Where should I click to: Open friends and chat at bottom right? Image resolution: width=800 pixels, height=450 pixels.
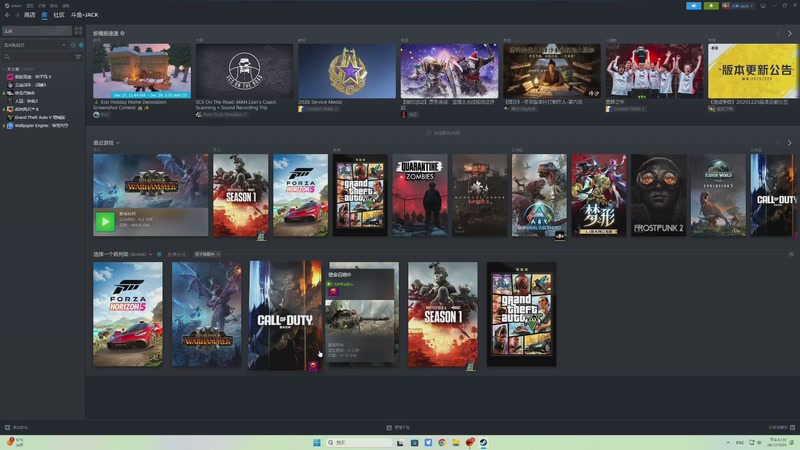point(782,428)
